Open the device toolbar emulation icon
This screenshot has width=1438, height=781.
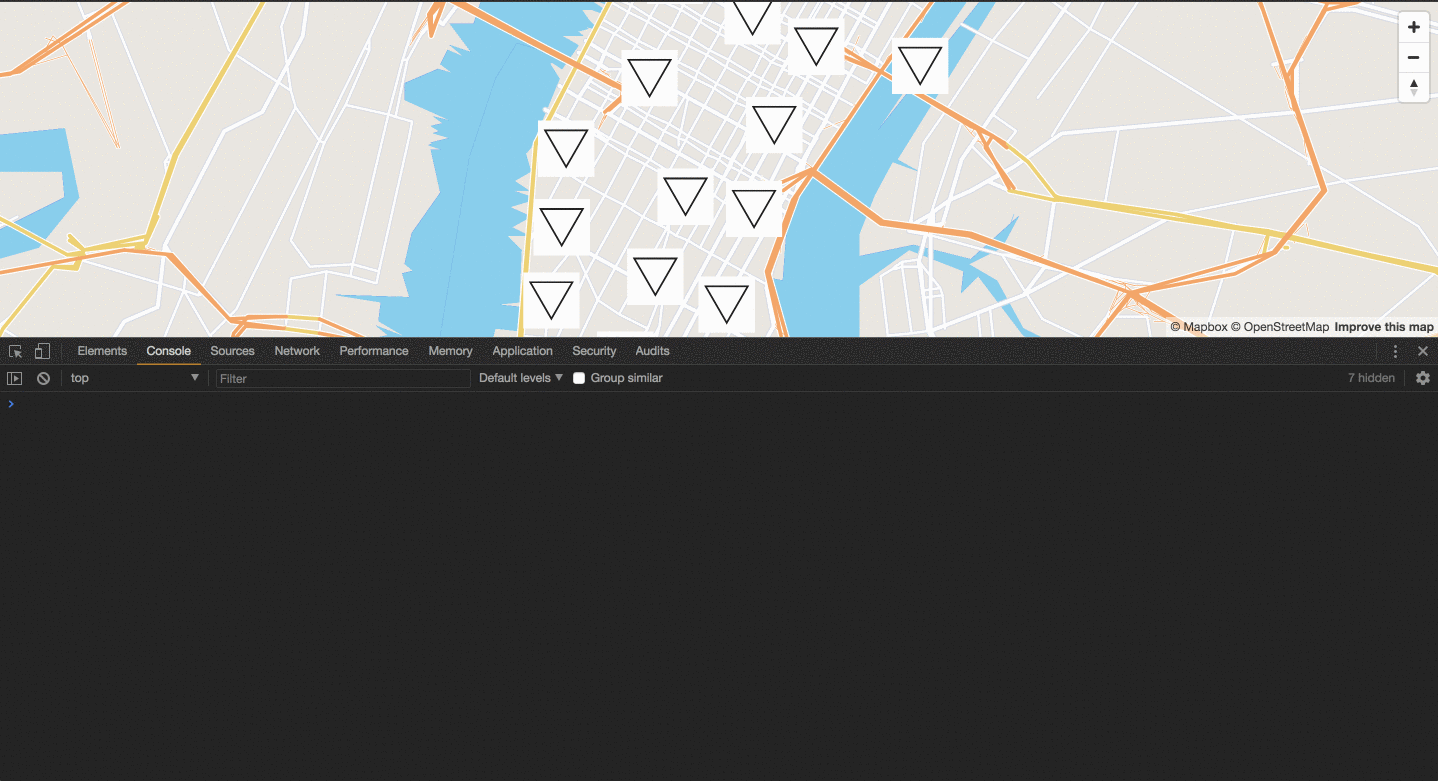41,351
